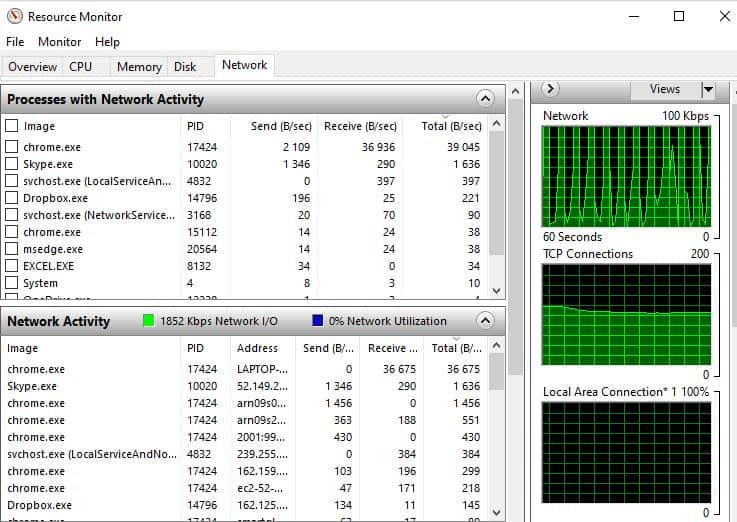Image resolution: width=737 pixels, height=522 pixels.
Task: Click down arrow of Network Activity list scrollbar
Action: pos(496,512)
